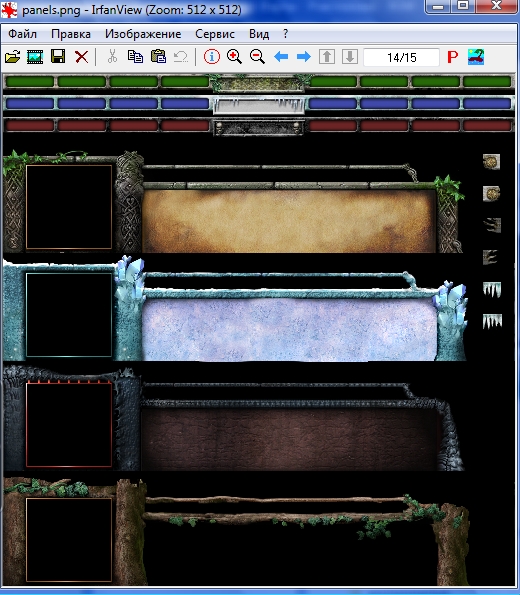Viewport: 520px width, 595px height.
Task: Click the Open file folder icon
Action: pyautogui.click(x=13, y=57)
